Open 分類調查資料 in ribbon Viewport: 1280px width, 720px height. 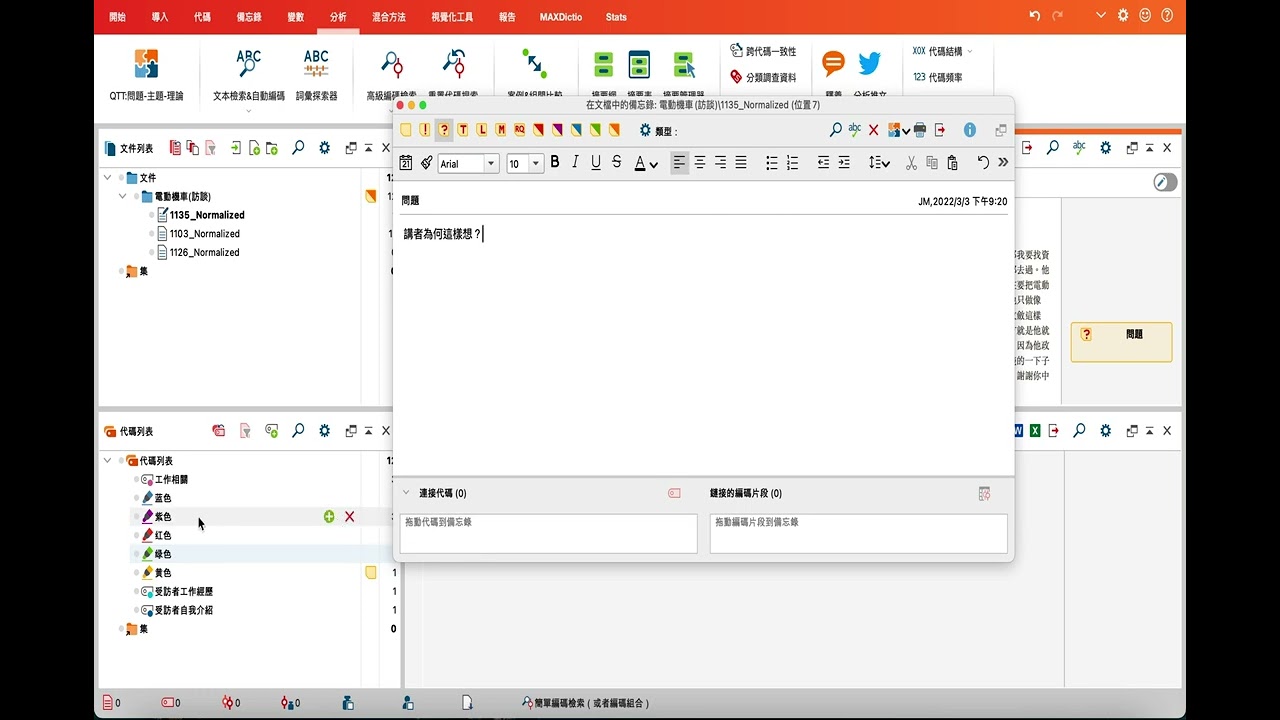click(x=764, y=77)
